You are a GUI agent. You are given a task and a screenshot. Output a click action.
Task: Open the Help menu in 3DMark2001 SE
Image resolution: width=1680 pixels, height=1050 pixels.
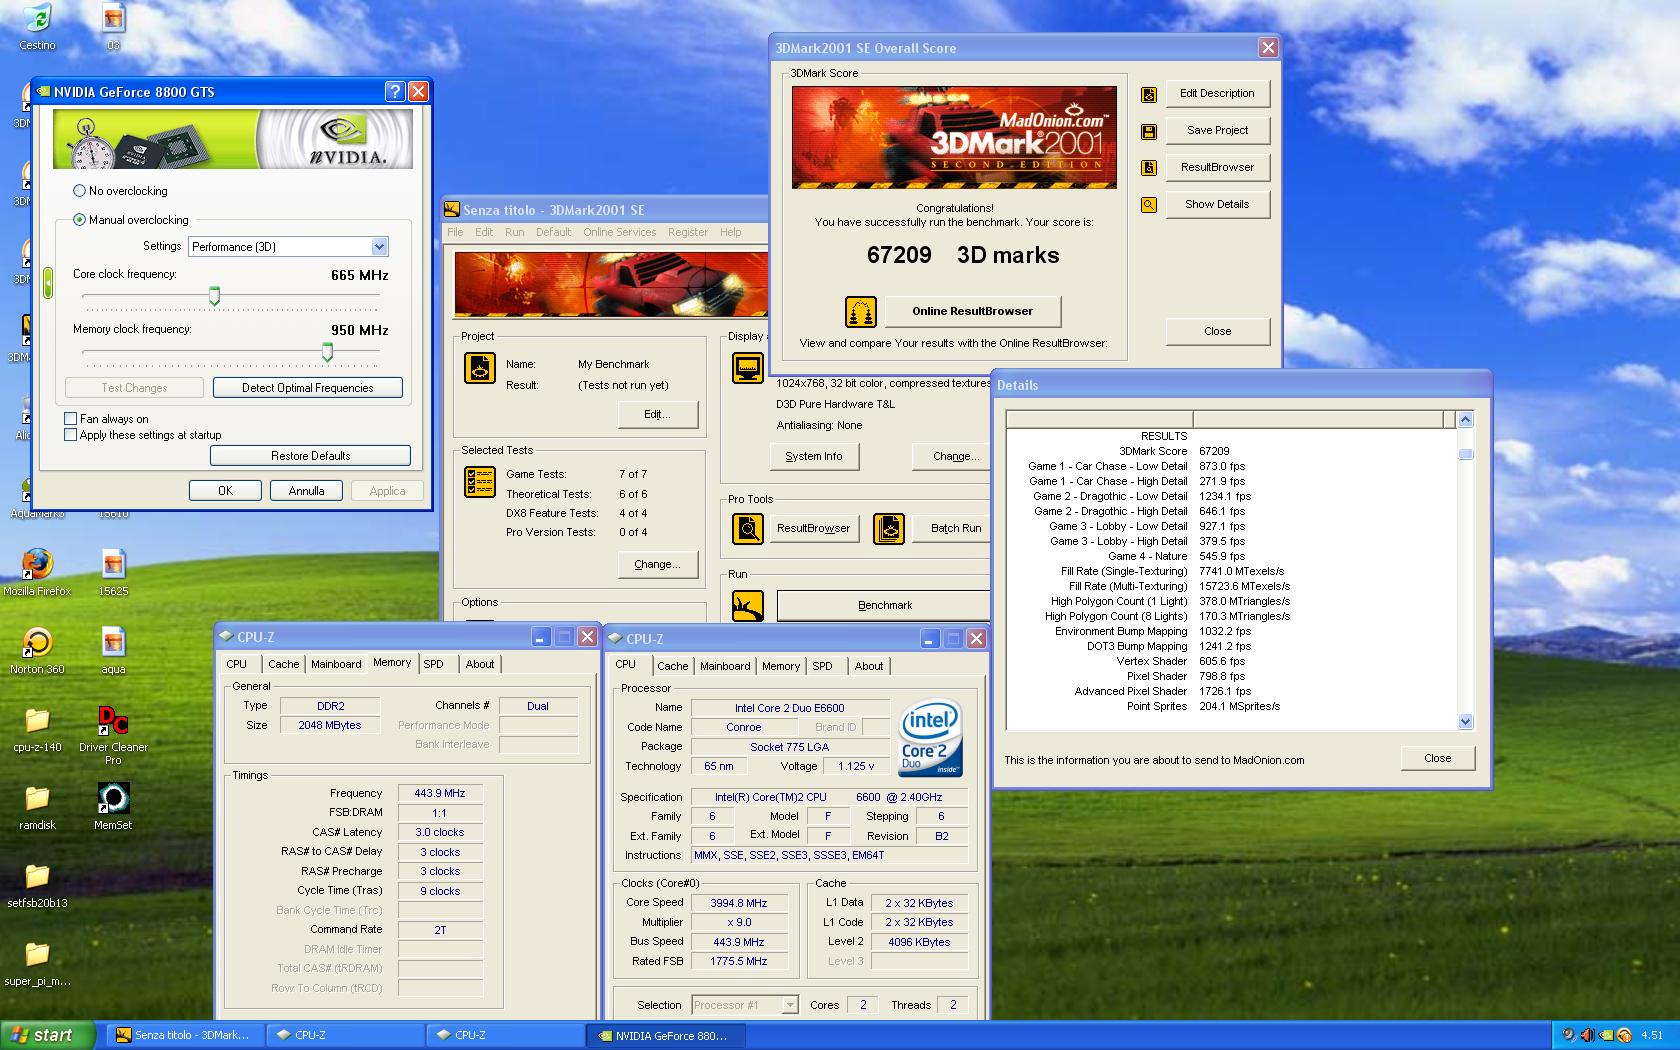[x=731, y=232]
